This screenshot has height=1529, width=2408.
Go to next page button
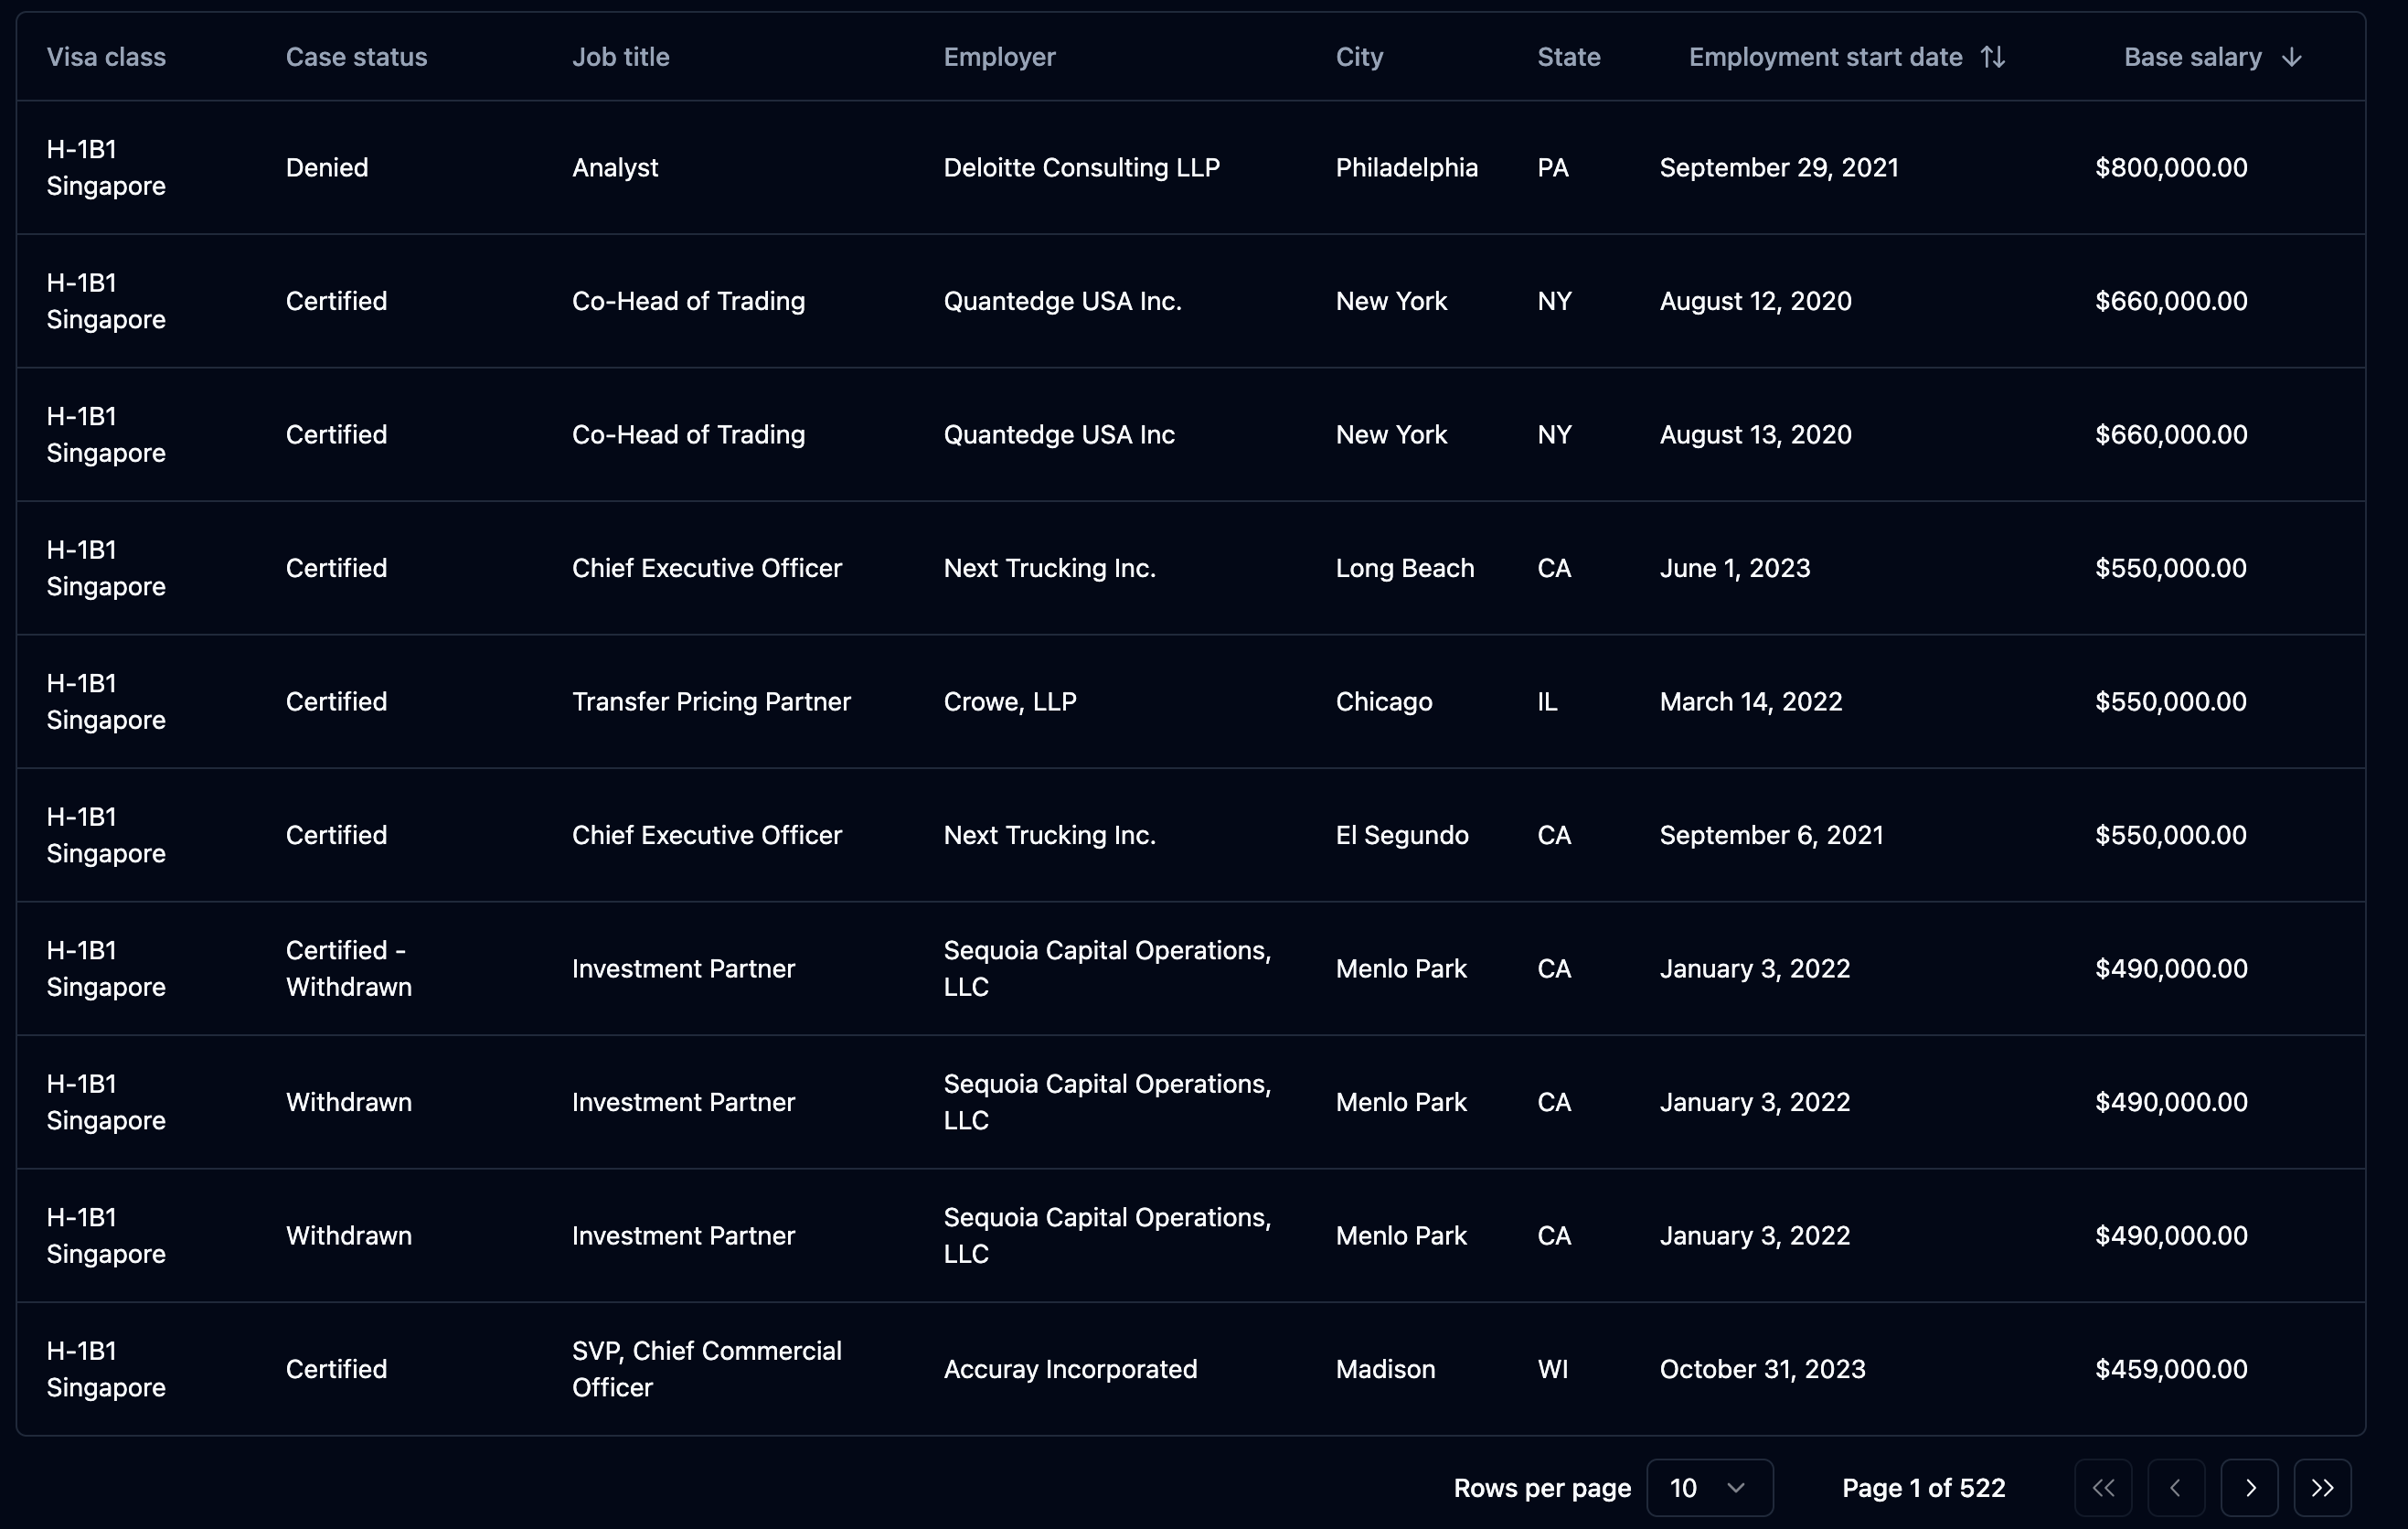pos(2250,1487)
